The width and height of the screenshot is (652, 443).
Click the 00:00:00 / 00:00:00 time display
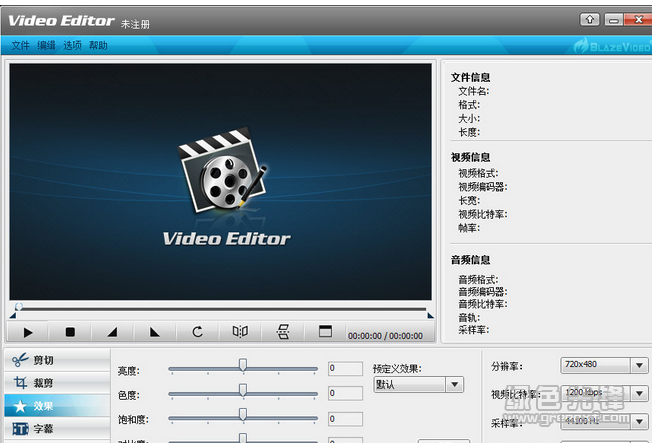pos(385,336)
